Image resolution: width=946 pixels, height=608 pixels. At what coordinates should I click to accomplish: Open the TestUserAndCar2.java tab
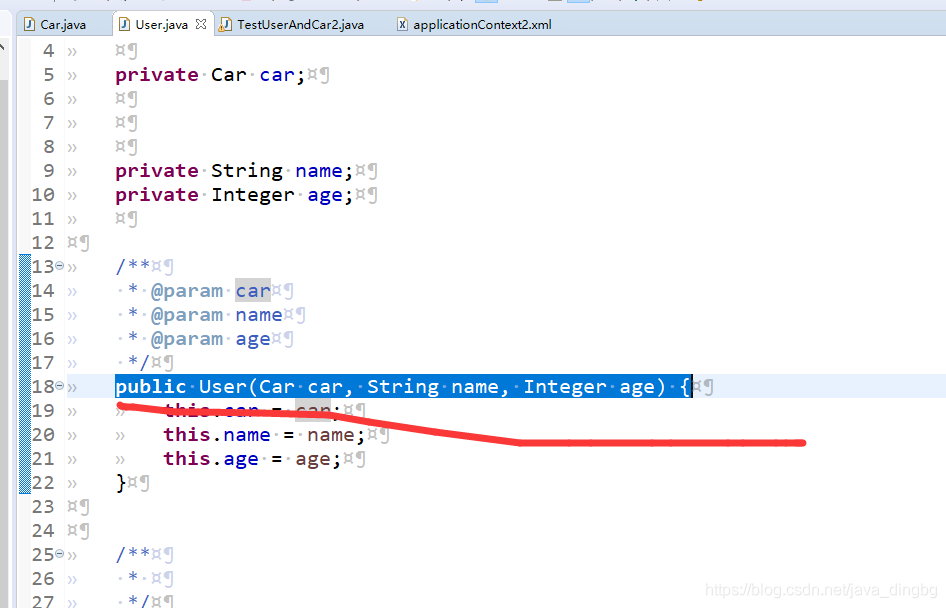[x=300, y=25]
